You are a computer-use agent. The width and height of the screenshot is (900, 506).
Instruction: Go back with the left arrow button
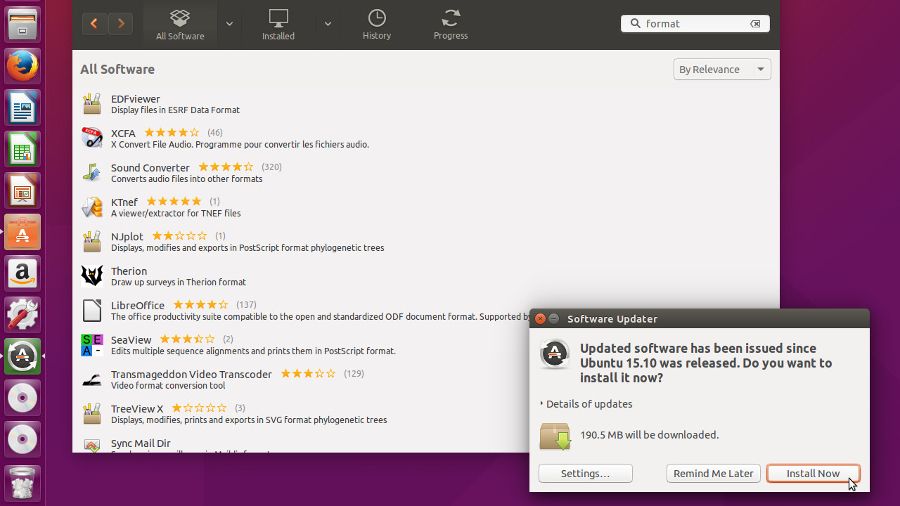click(94, 24)
